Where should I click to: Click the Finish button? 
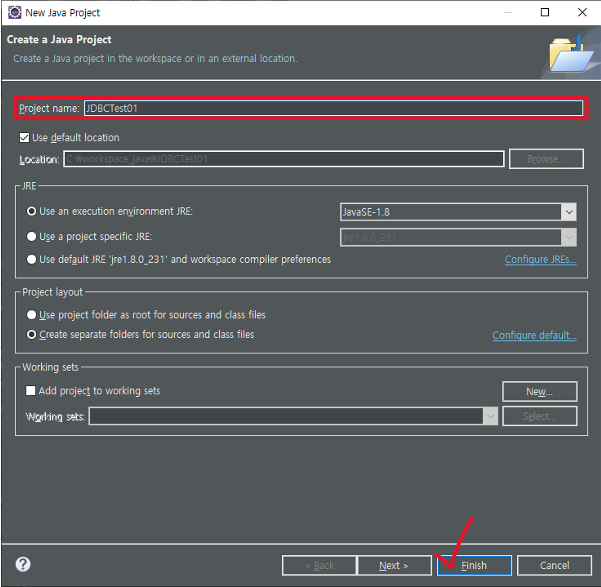475,566
